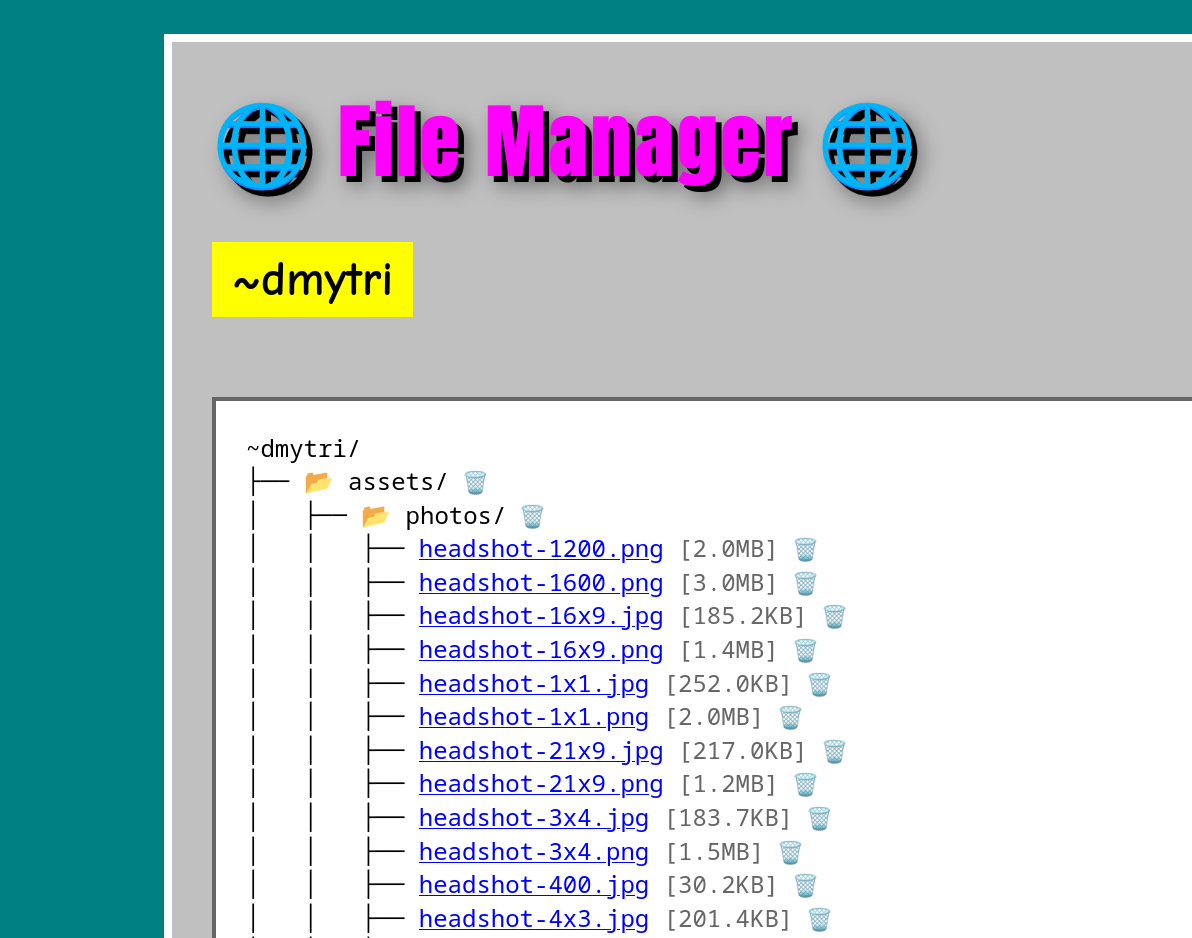Click trash icon next to photos folder
1192x938 pixels.
click(x=532, y=517)
